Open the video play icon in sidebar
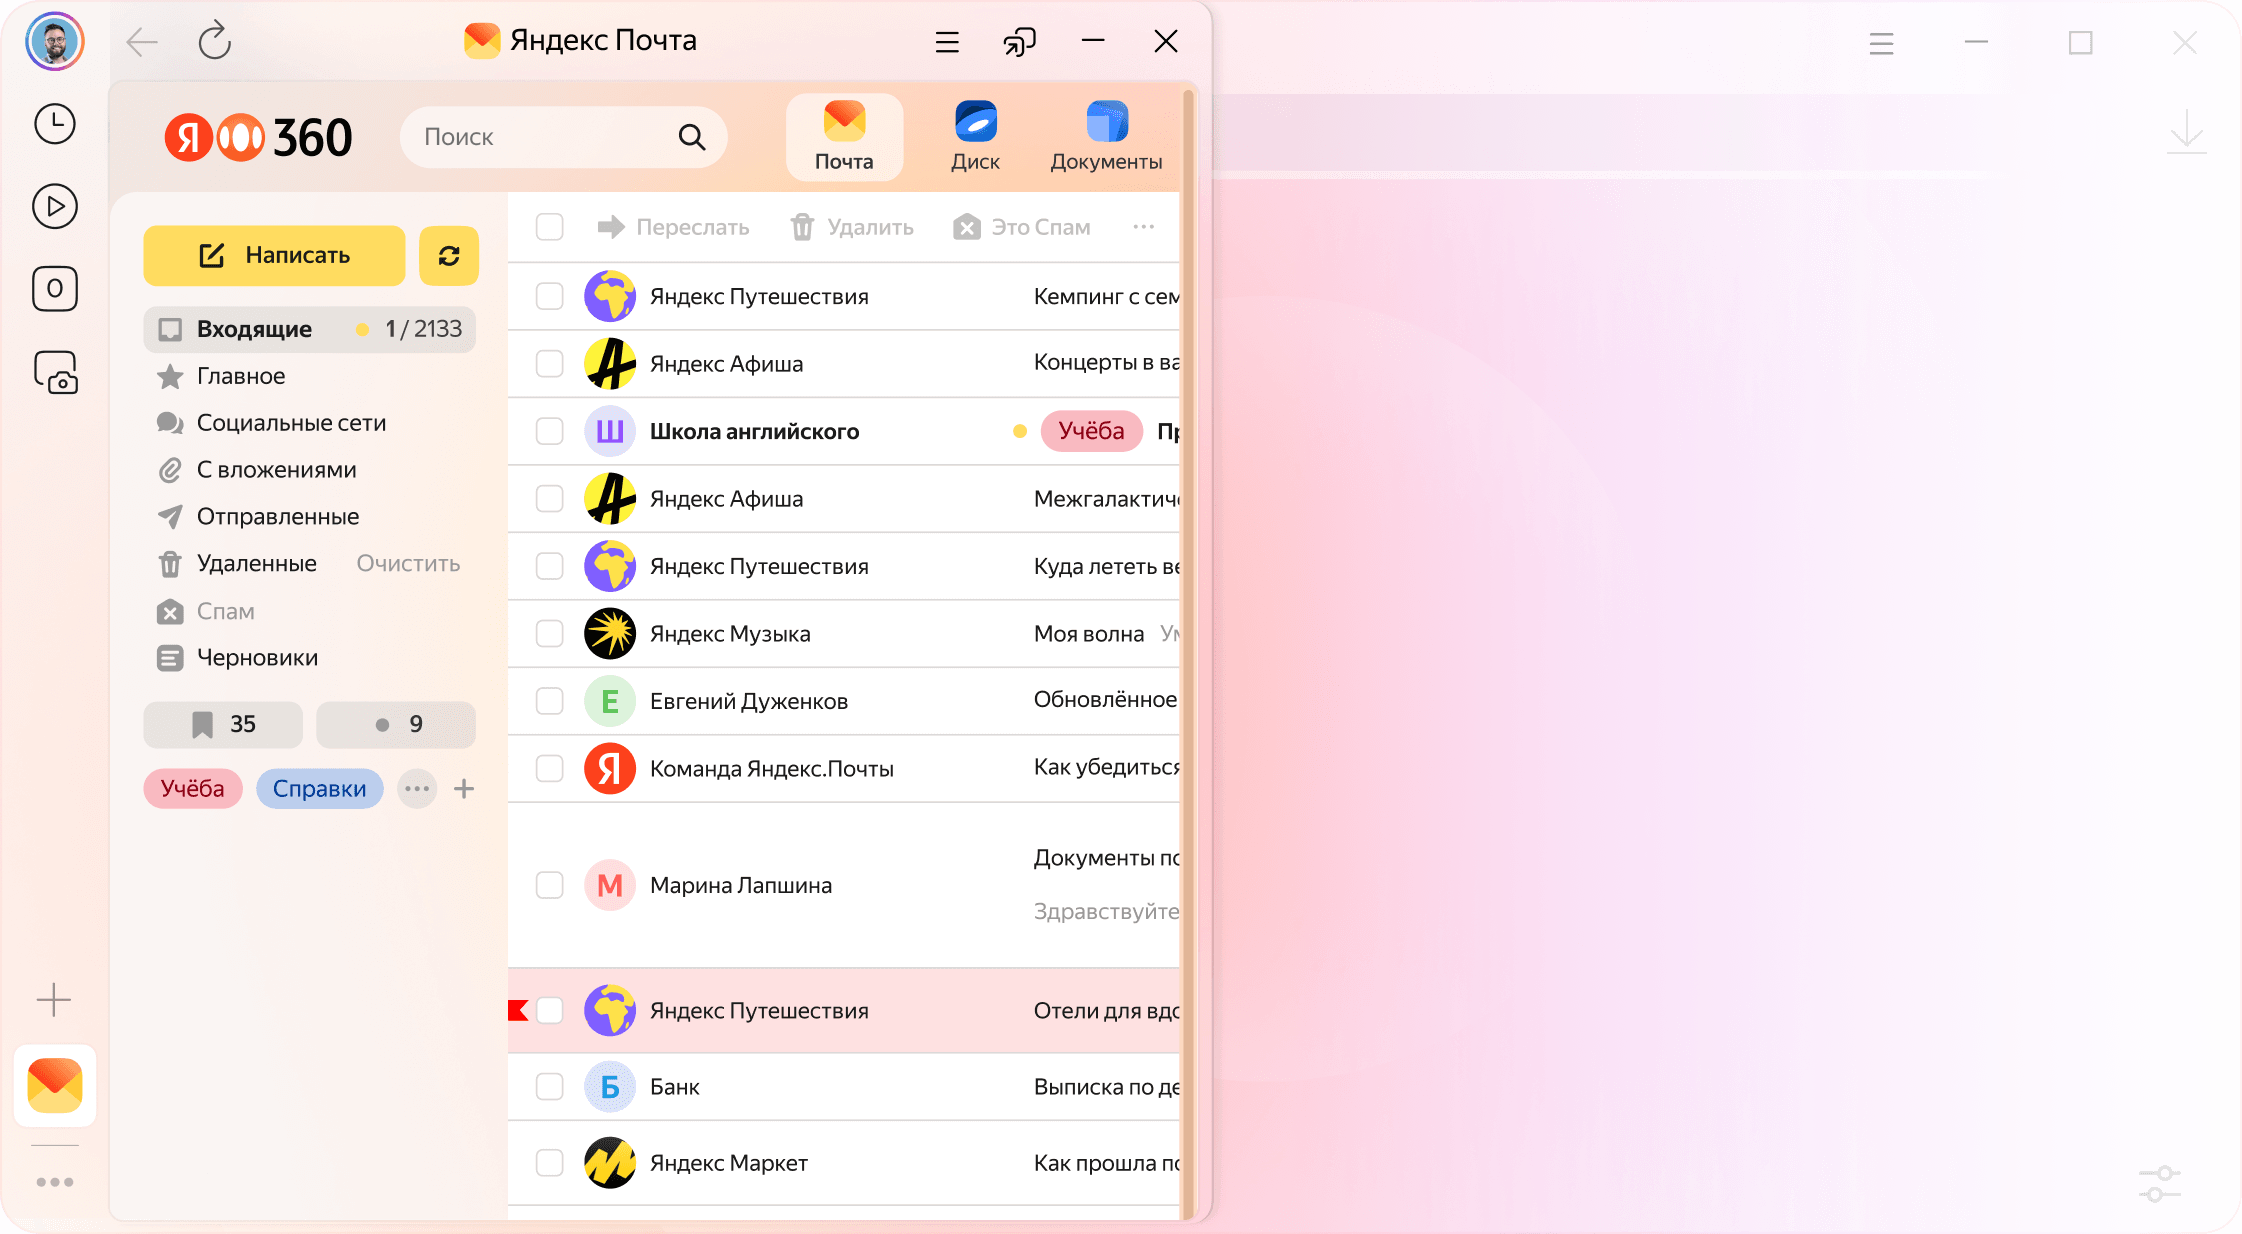The width and height of the screenshot is (2242, 1234). 55,206
